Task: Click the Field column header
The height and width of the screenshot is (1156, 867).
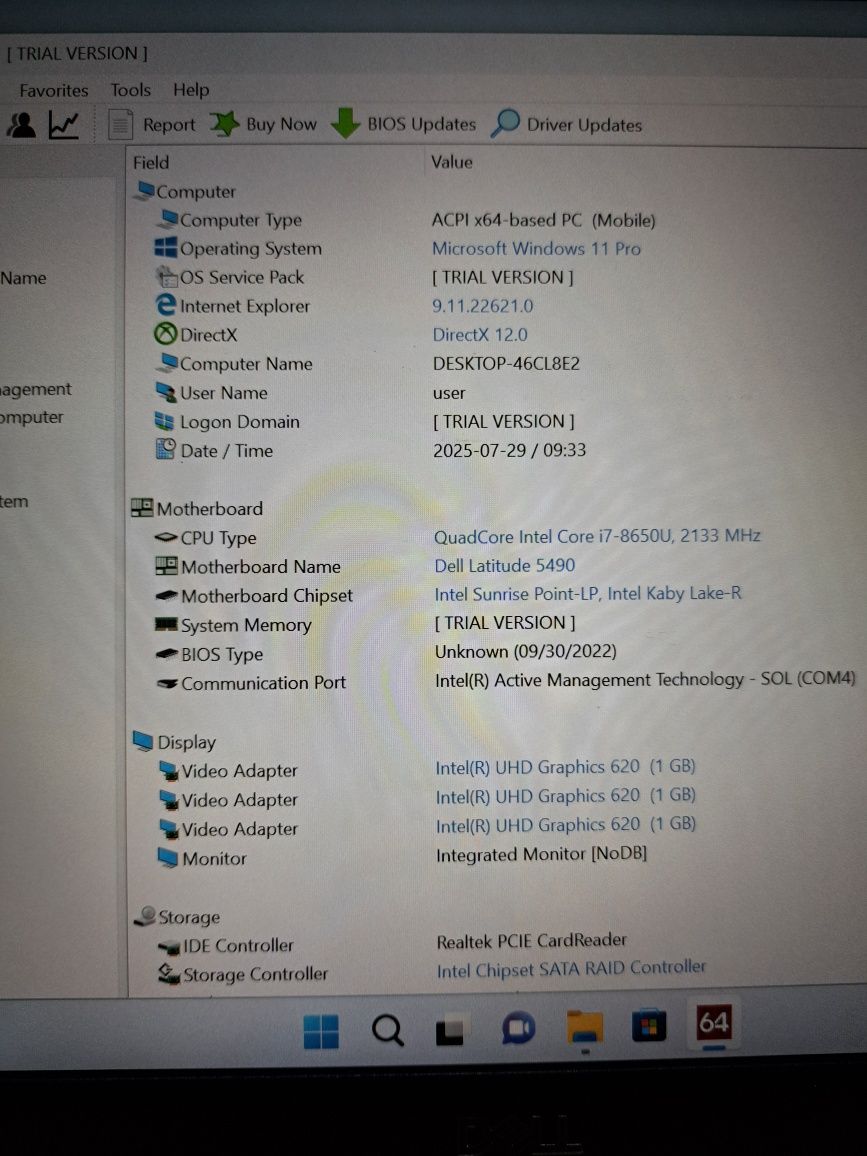Action: click(x=151, y=162)
